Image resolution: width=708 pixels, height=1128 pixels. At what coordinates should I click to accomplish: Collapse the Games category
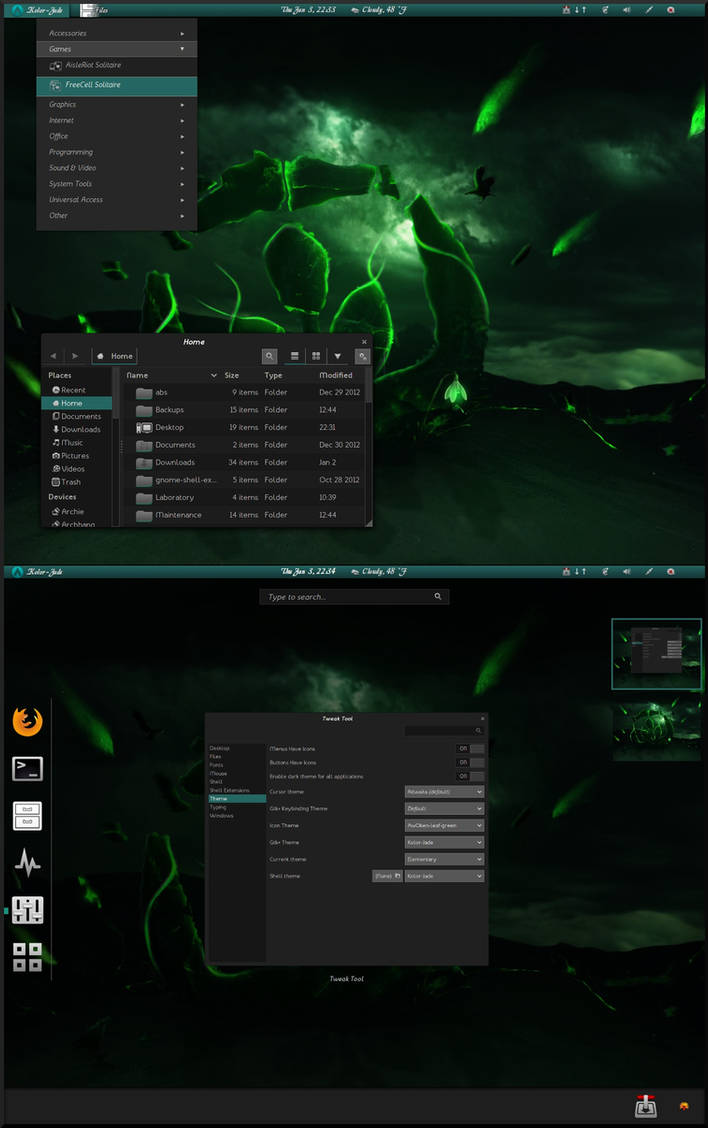pyautogui.click(x=117, y=49)
